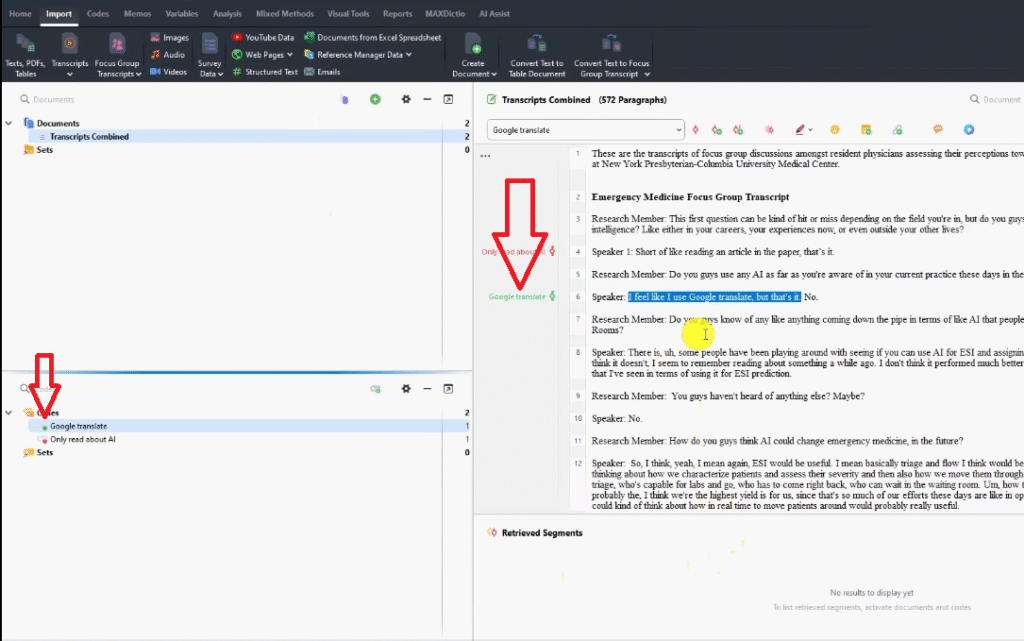This screenshot has height=641, width=1024.
Task: Expand the Focus Group Transcripts dropdown
Action: tap(138, 74)
